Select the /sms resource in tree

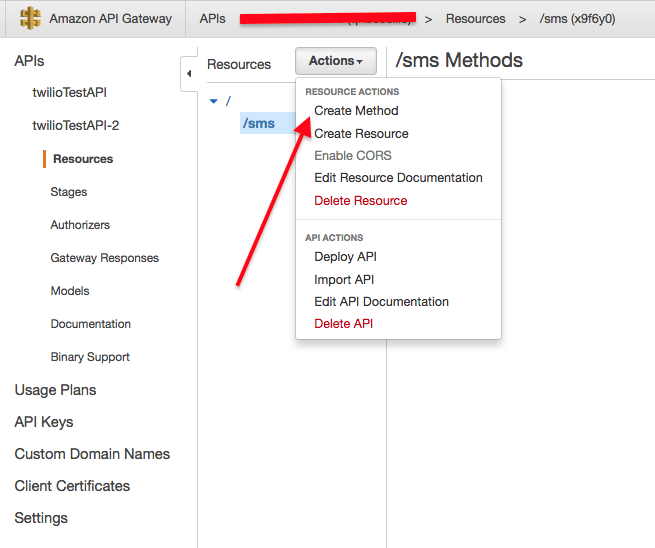point(259,123)
